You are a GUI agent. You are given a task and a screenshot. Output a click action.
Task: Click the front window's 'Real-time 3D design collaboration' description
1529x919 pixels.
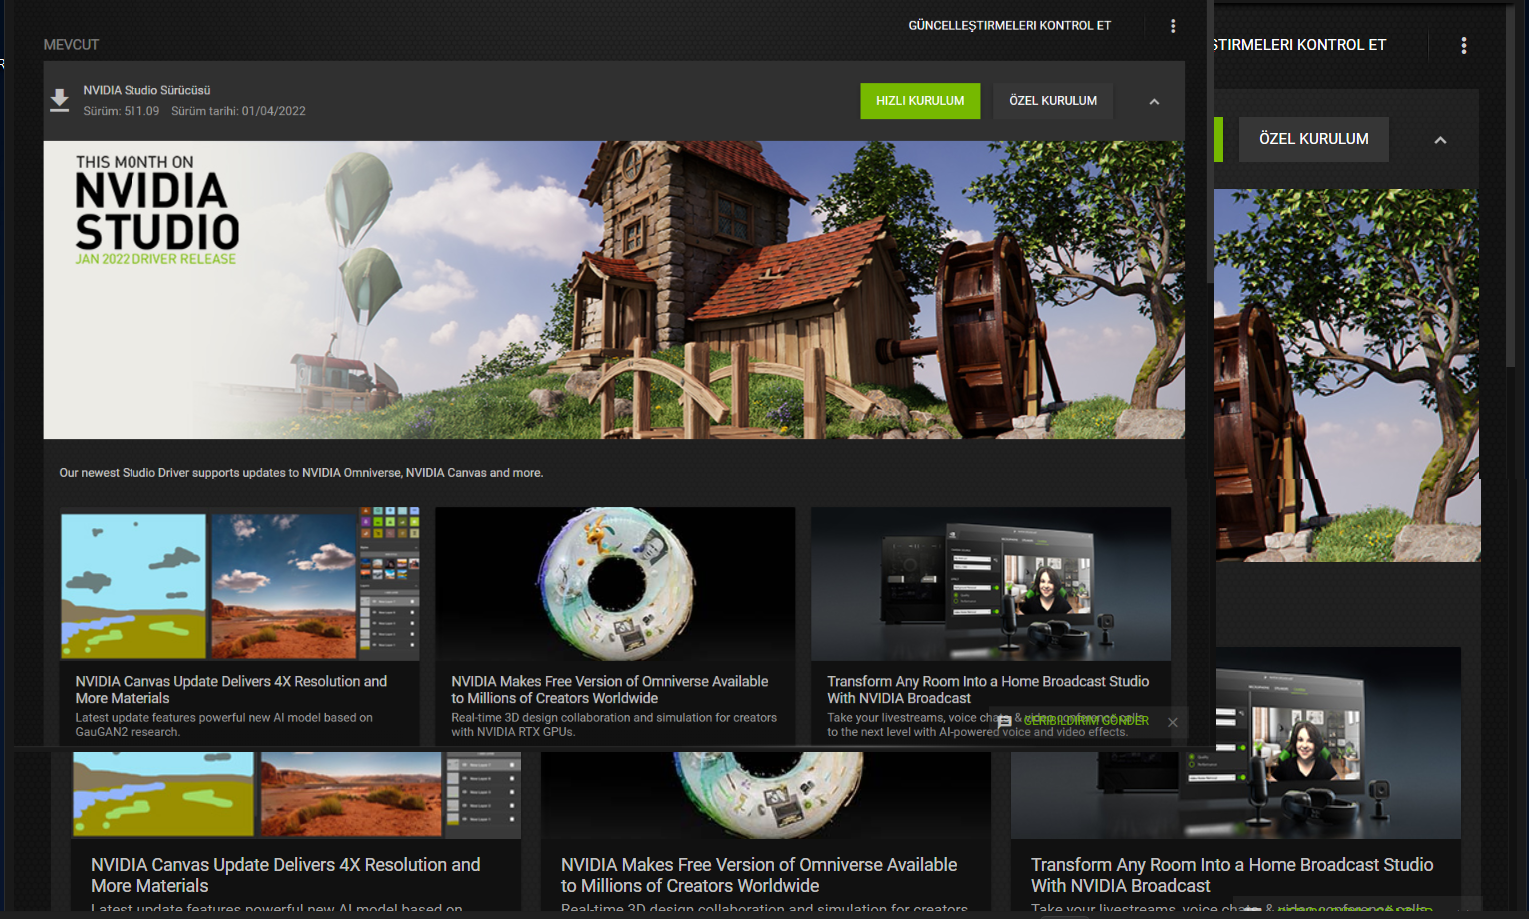pyautogui.click(x=614, y=725)
